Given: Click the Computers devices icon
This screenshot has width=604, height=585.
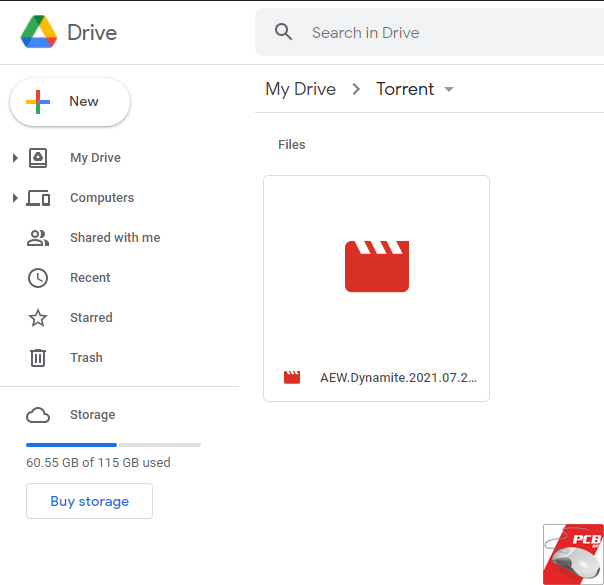Looking at the screenshot, I should pyautogui.click(x=38, y=198).
